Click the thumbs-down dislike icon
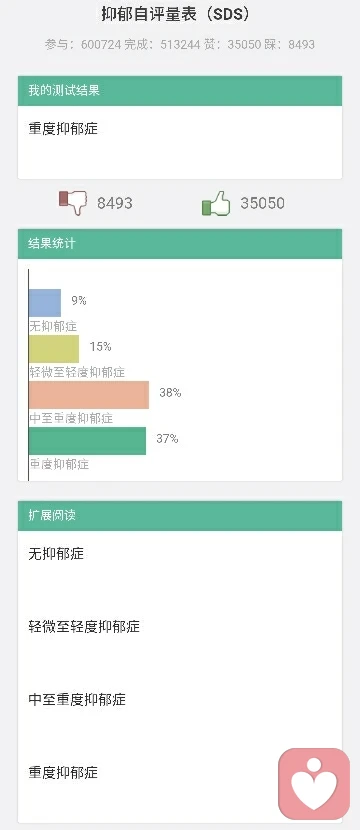 pyautogui.click(x=73, y=203)
